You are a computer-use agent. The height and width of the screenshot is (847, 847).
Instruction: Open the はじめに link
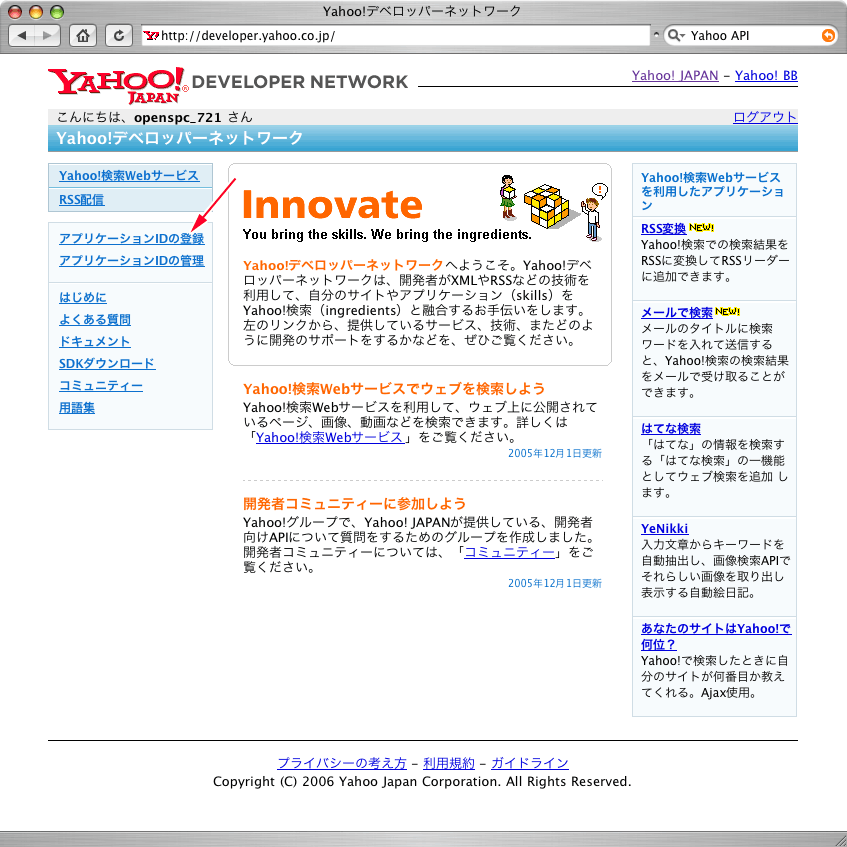pyautogui.click(x=83, y=298)
